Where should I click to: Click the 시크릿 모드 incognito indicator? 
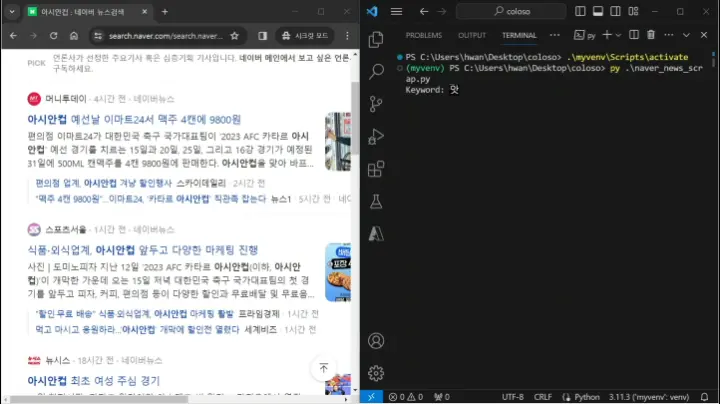point(305,36)
